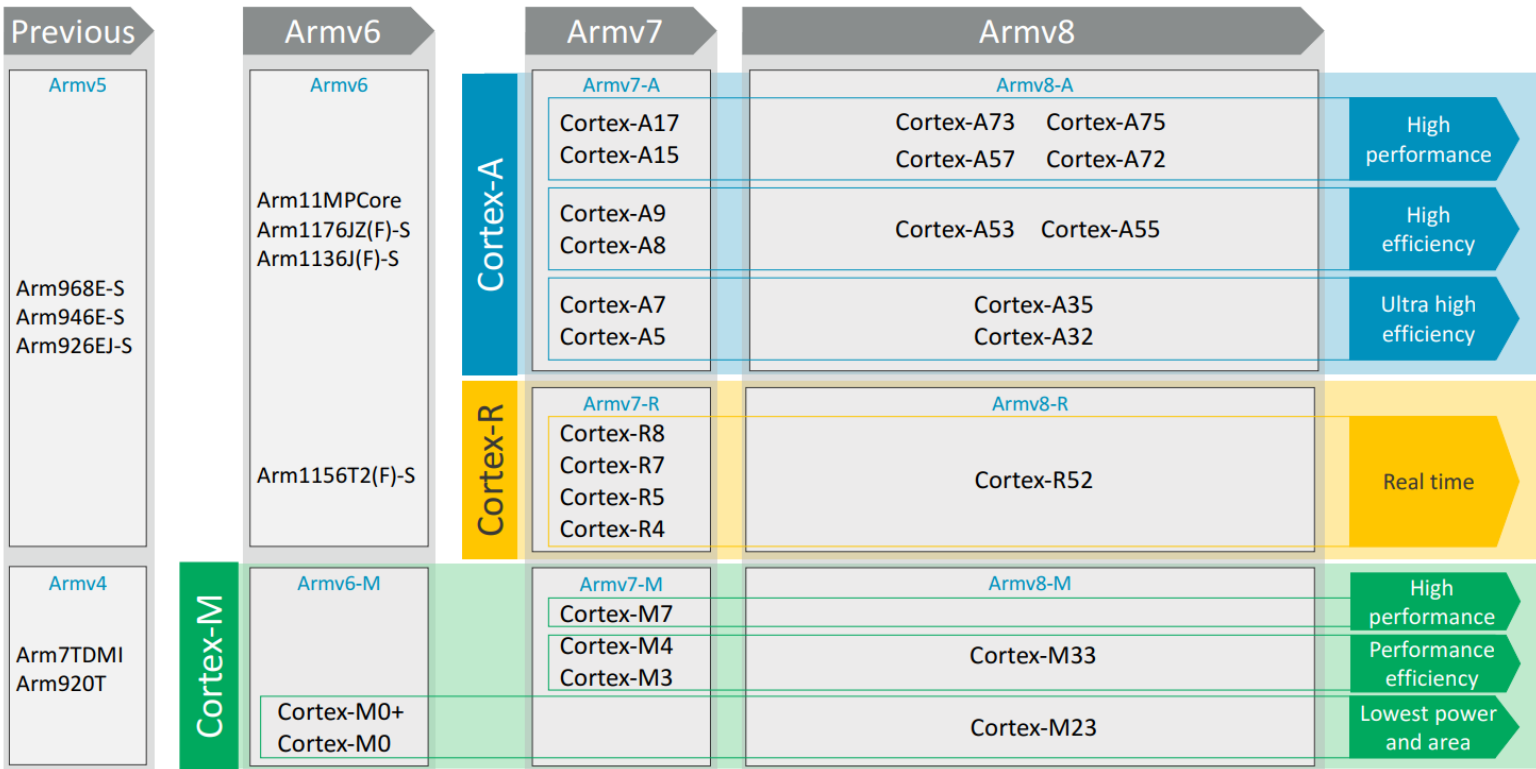
Task: Click the blue "Armv5" label
Action: click(78, 85)
